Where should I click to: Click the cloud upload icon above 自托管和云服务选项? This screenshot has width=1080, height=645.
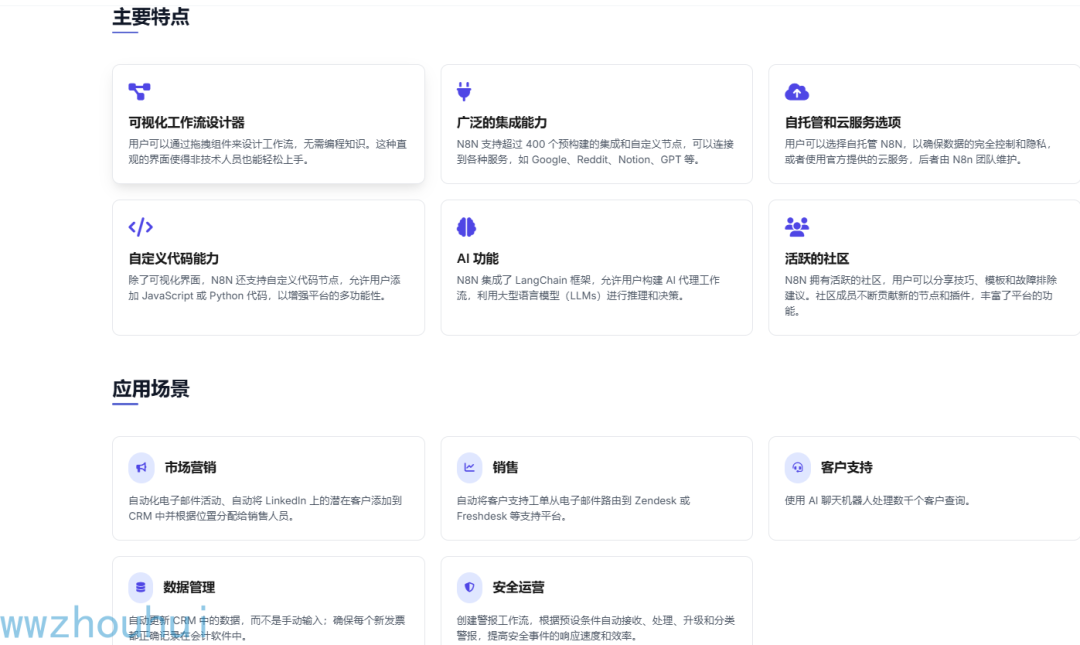click(797, 92)
